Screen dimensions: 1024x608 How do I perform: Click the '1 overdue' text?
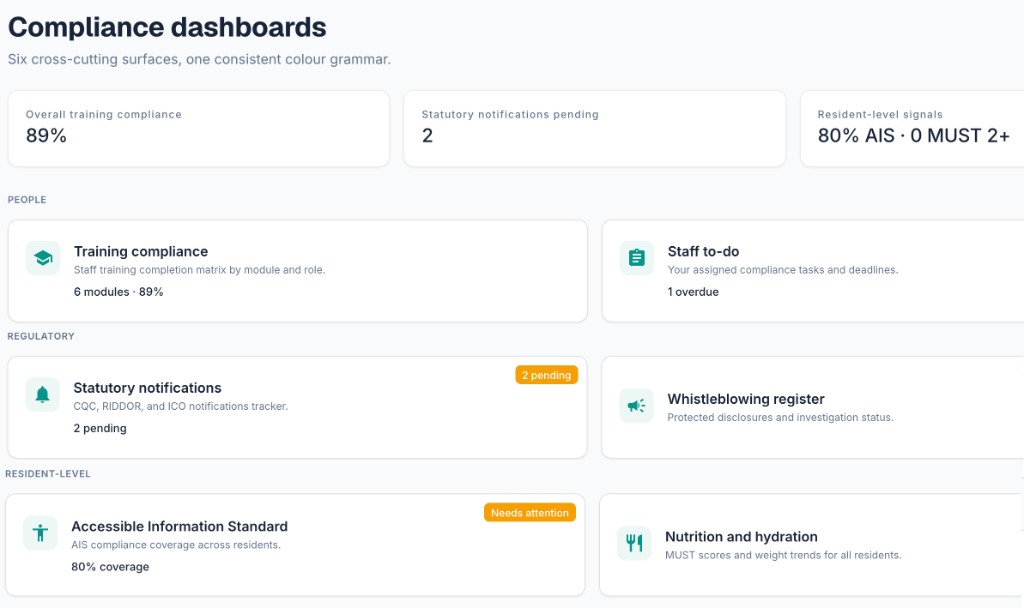[x=693, y=292]
